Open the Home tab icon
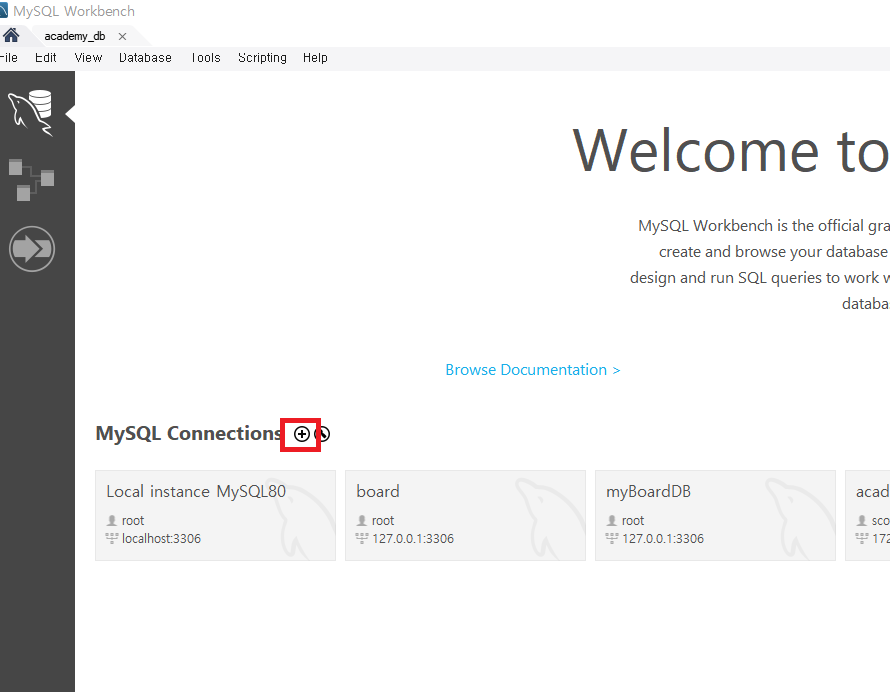The image size is (890, 692). (x=11, y=36)
